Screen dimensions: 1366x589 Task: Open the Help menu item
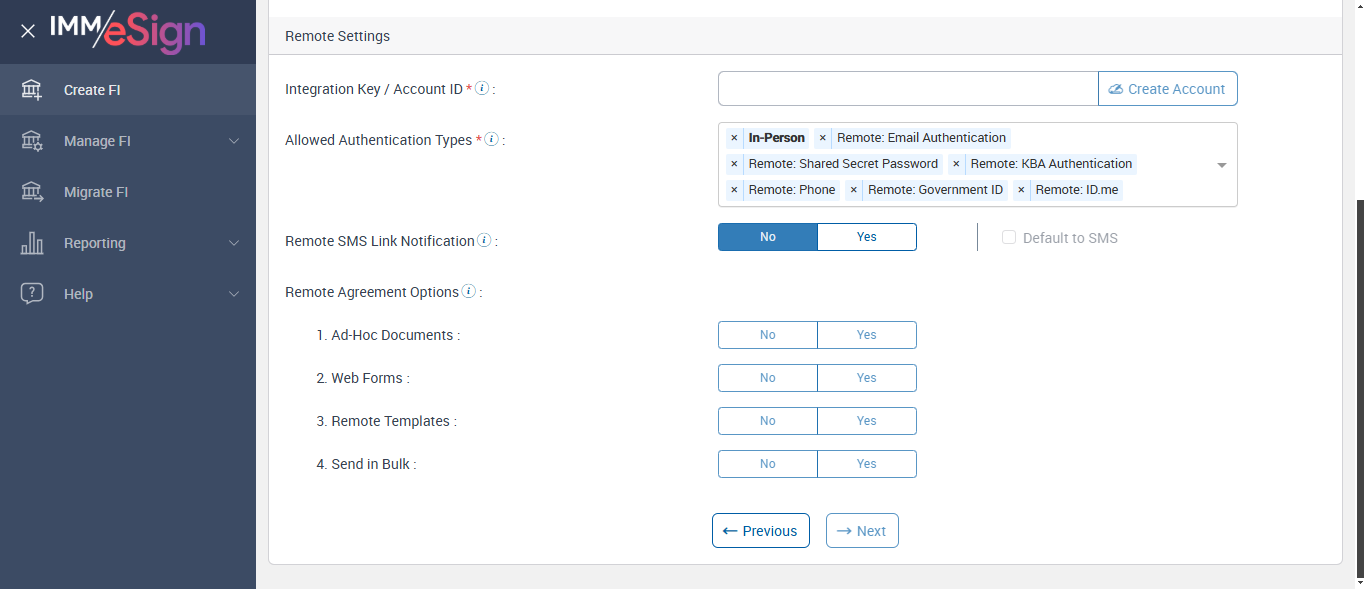[x=78, y=294]
